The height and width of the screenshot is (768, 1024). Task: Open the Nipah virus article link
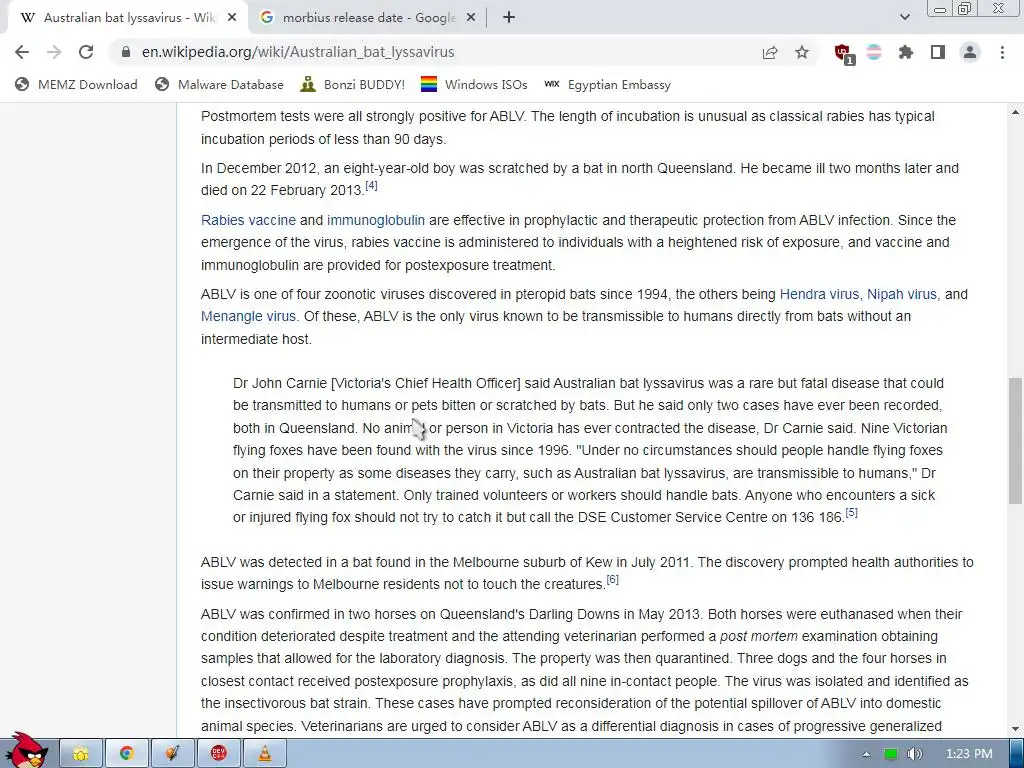(x=902, y=295)
